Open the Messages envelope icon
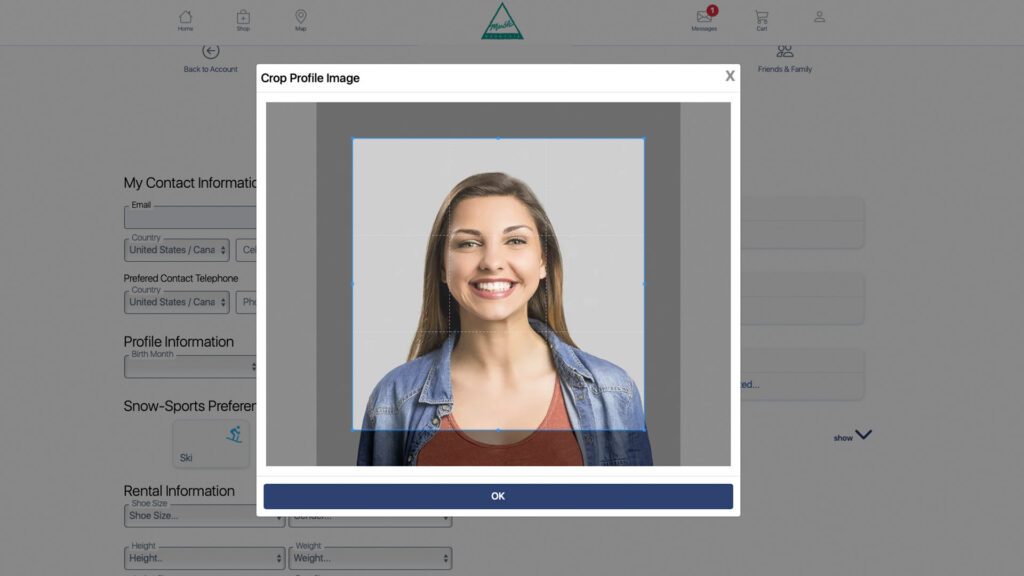The width and height of the screenshot is (1024, 576). point(704,17)
